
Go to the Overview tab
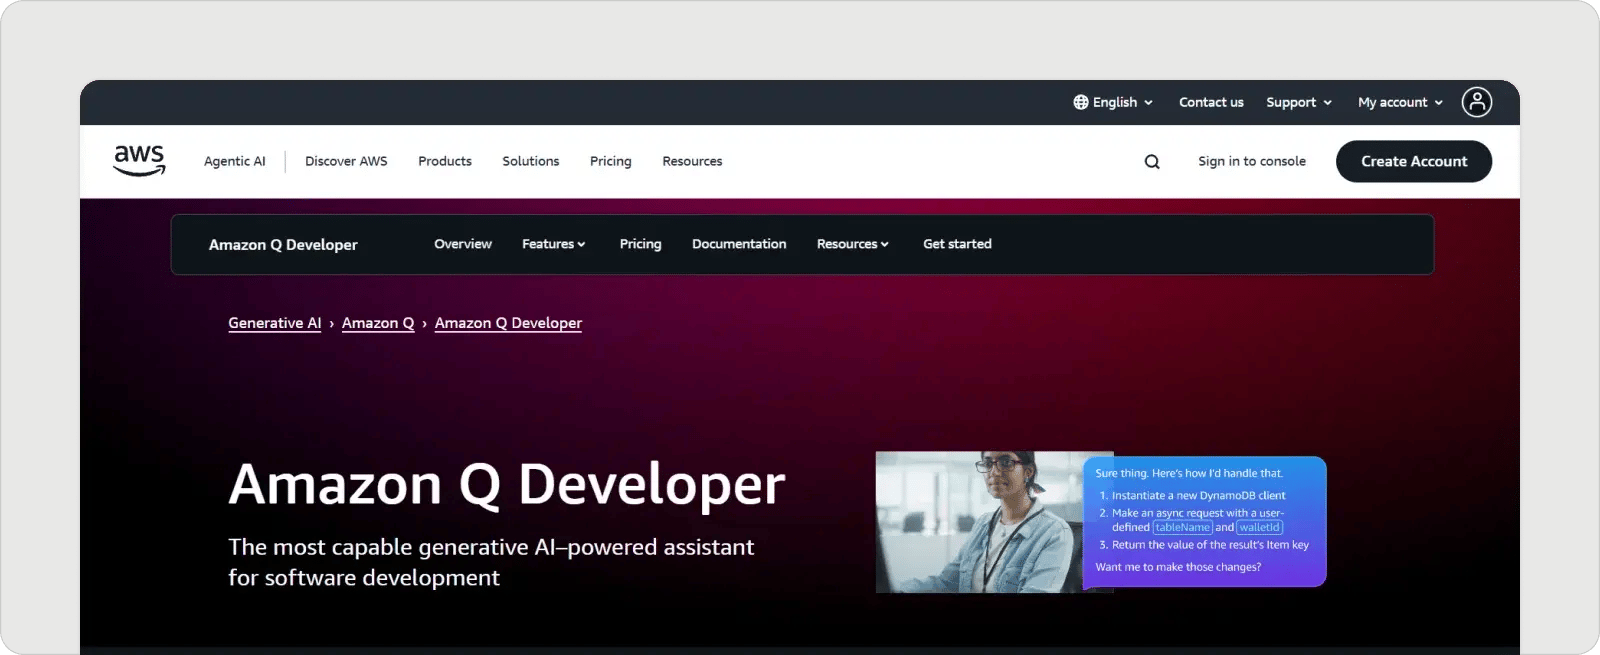tap(463, 244)
